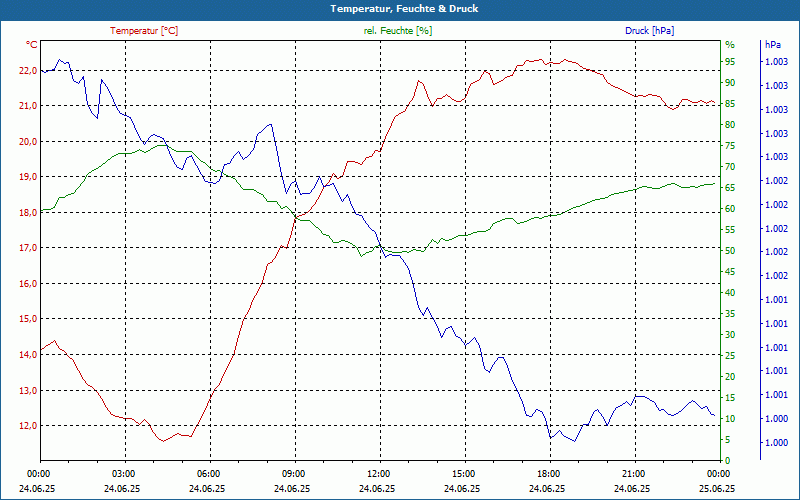This screenshot has height=500, width=800.
Task: Click the 0 humidity axis label
Action: (x=728, y=461)
